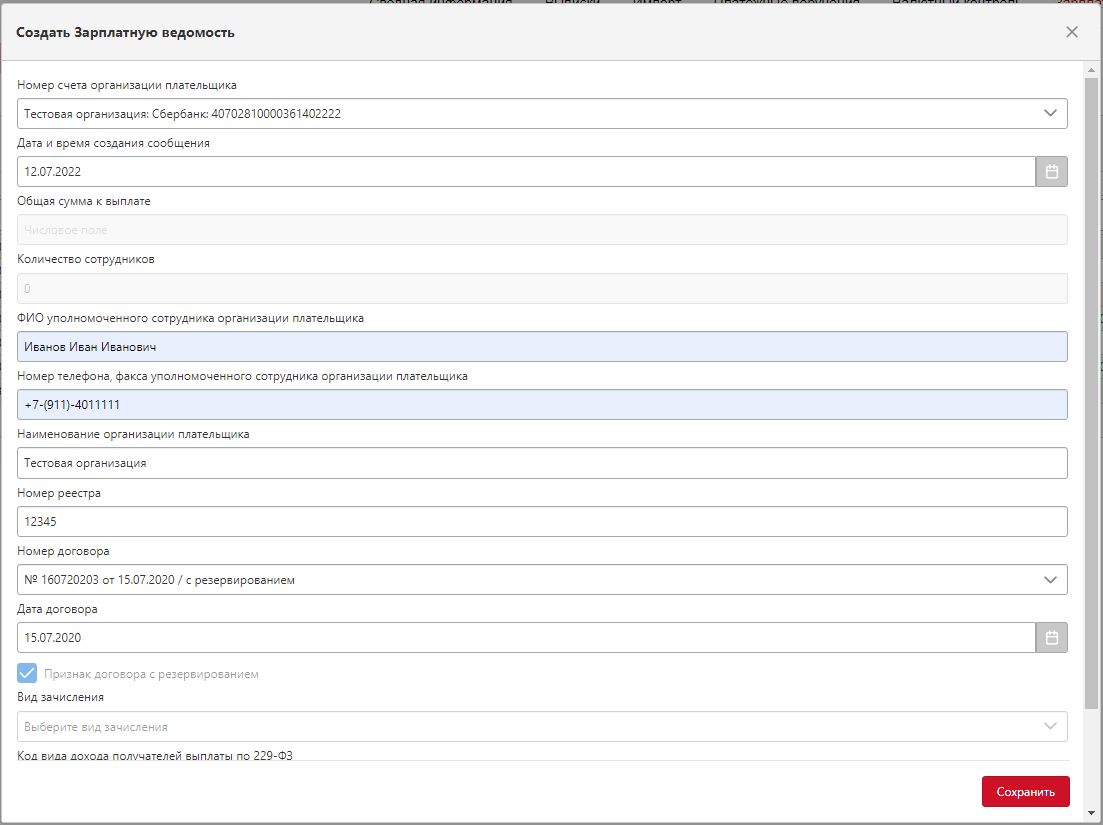Screen dimensions: 1103x825
Task: Click label Номер реестра
Action: 59,493
